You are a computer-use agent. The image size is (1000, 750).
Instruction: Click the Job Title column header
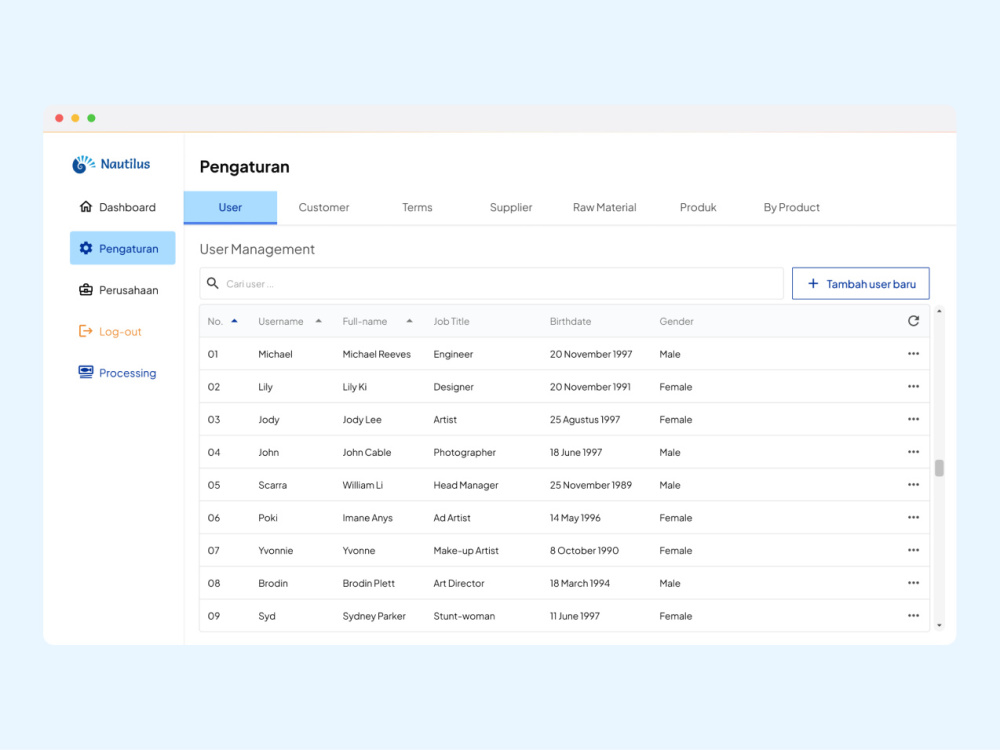coord(452,321)
